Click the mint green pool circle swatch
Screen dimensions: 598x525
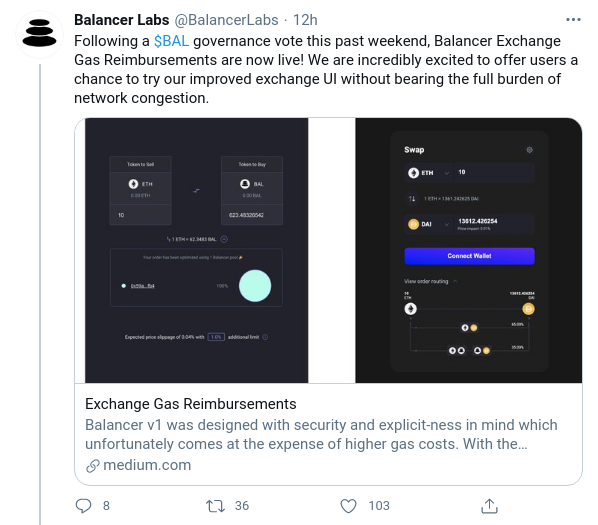255,286
